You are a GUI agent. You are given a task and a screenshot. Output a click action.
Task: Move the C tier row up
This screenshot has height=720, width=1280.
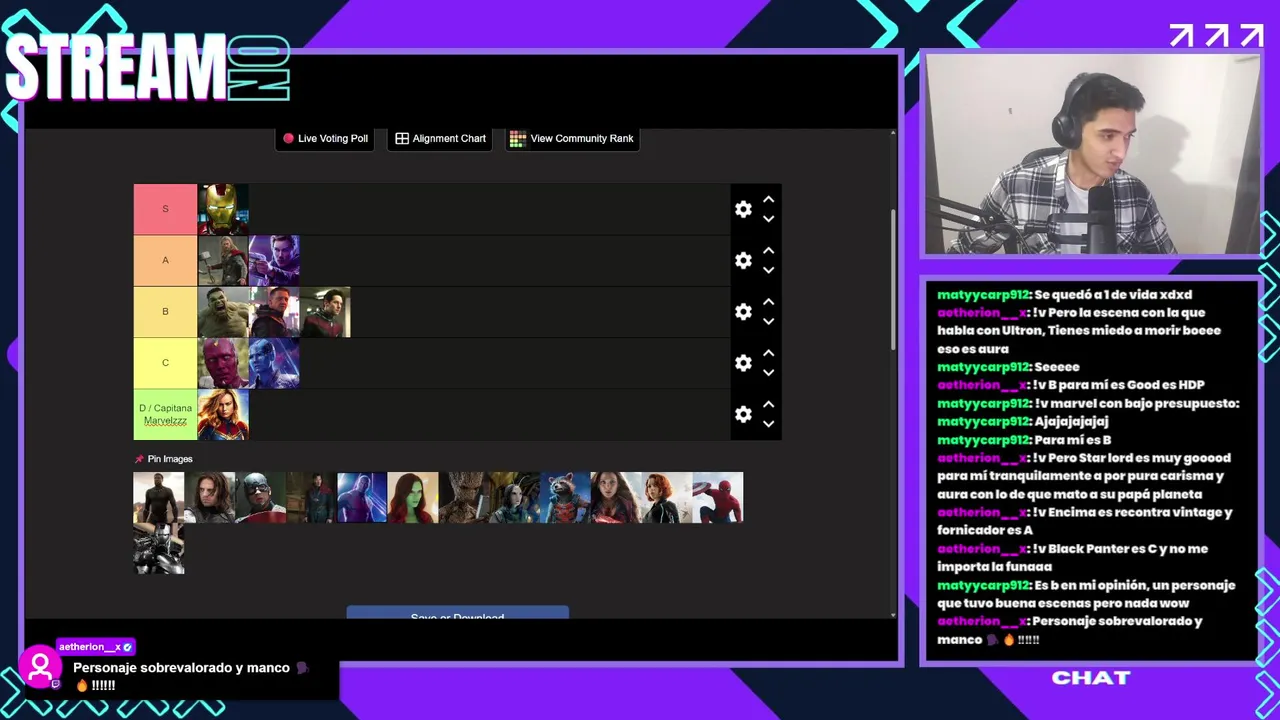(x=768, y=353)
